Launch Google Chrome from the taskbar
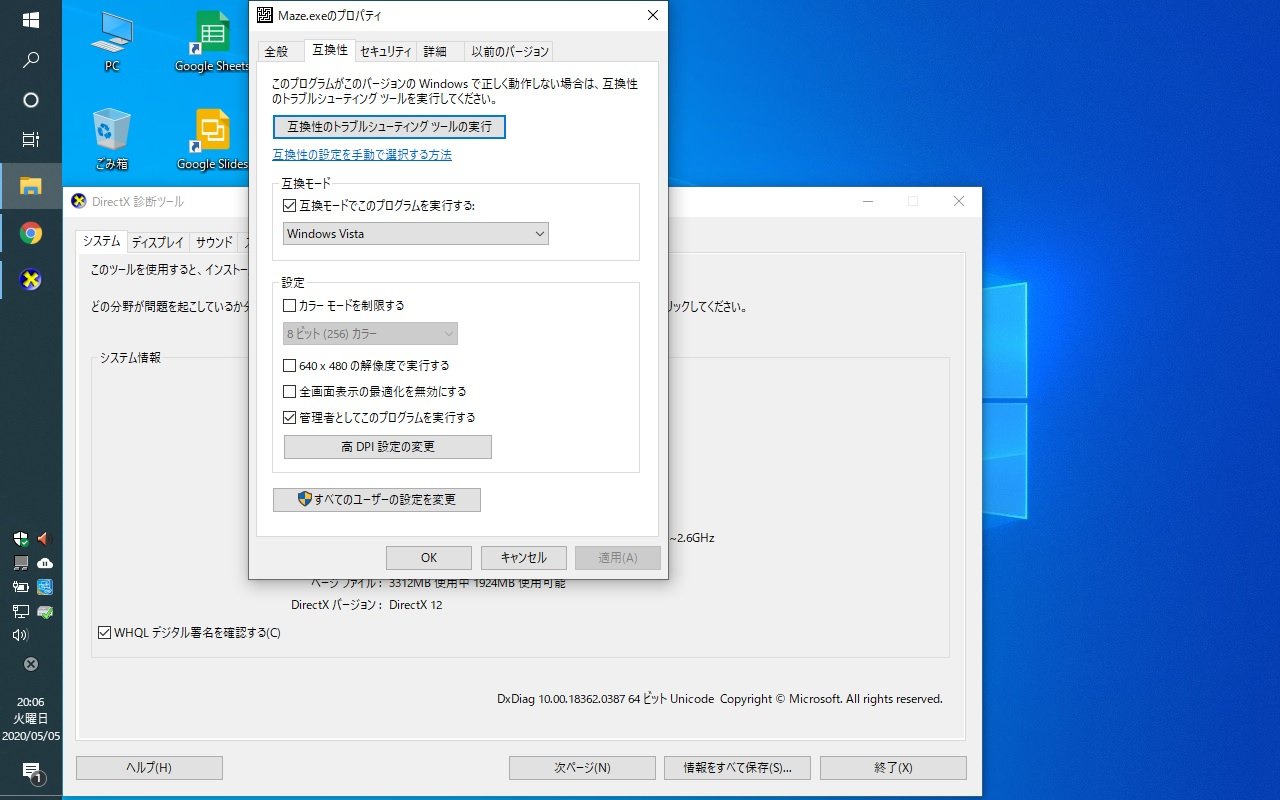 click(30, 233)
